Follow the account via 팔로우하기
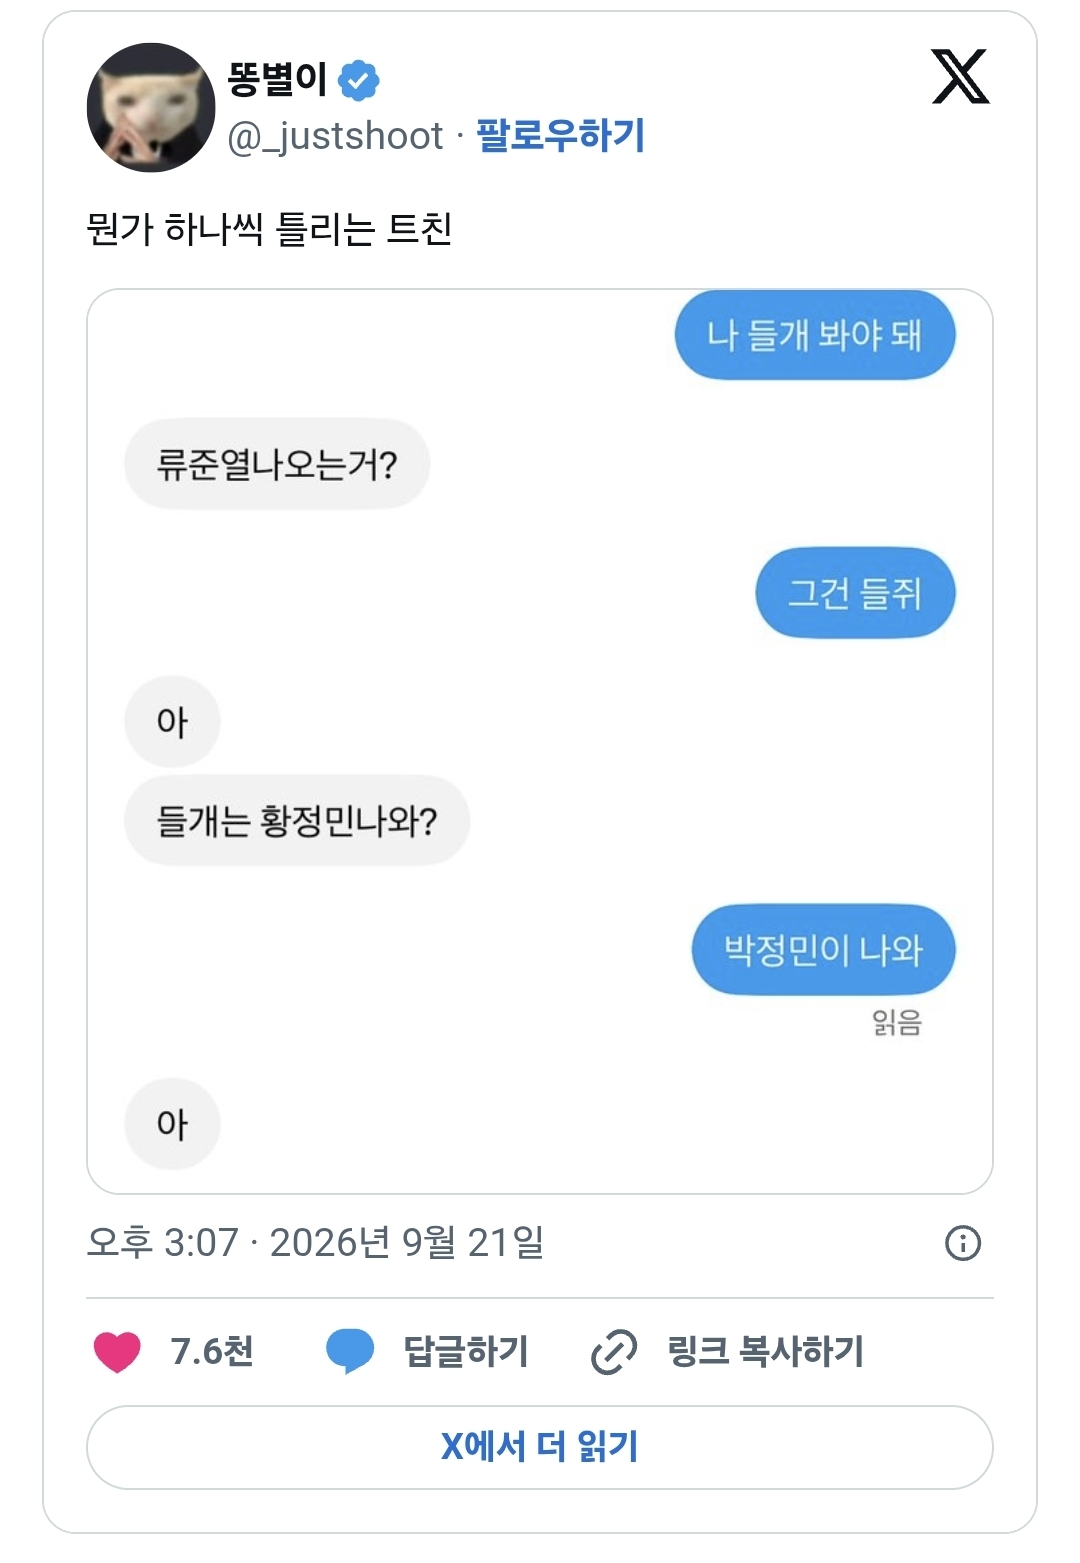This screenshot has height=1563, width=1080. pyautogui.click(x=561, y=135)
